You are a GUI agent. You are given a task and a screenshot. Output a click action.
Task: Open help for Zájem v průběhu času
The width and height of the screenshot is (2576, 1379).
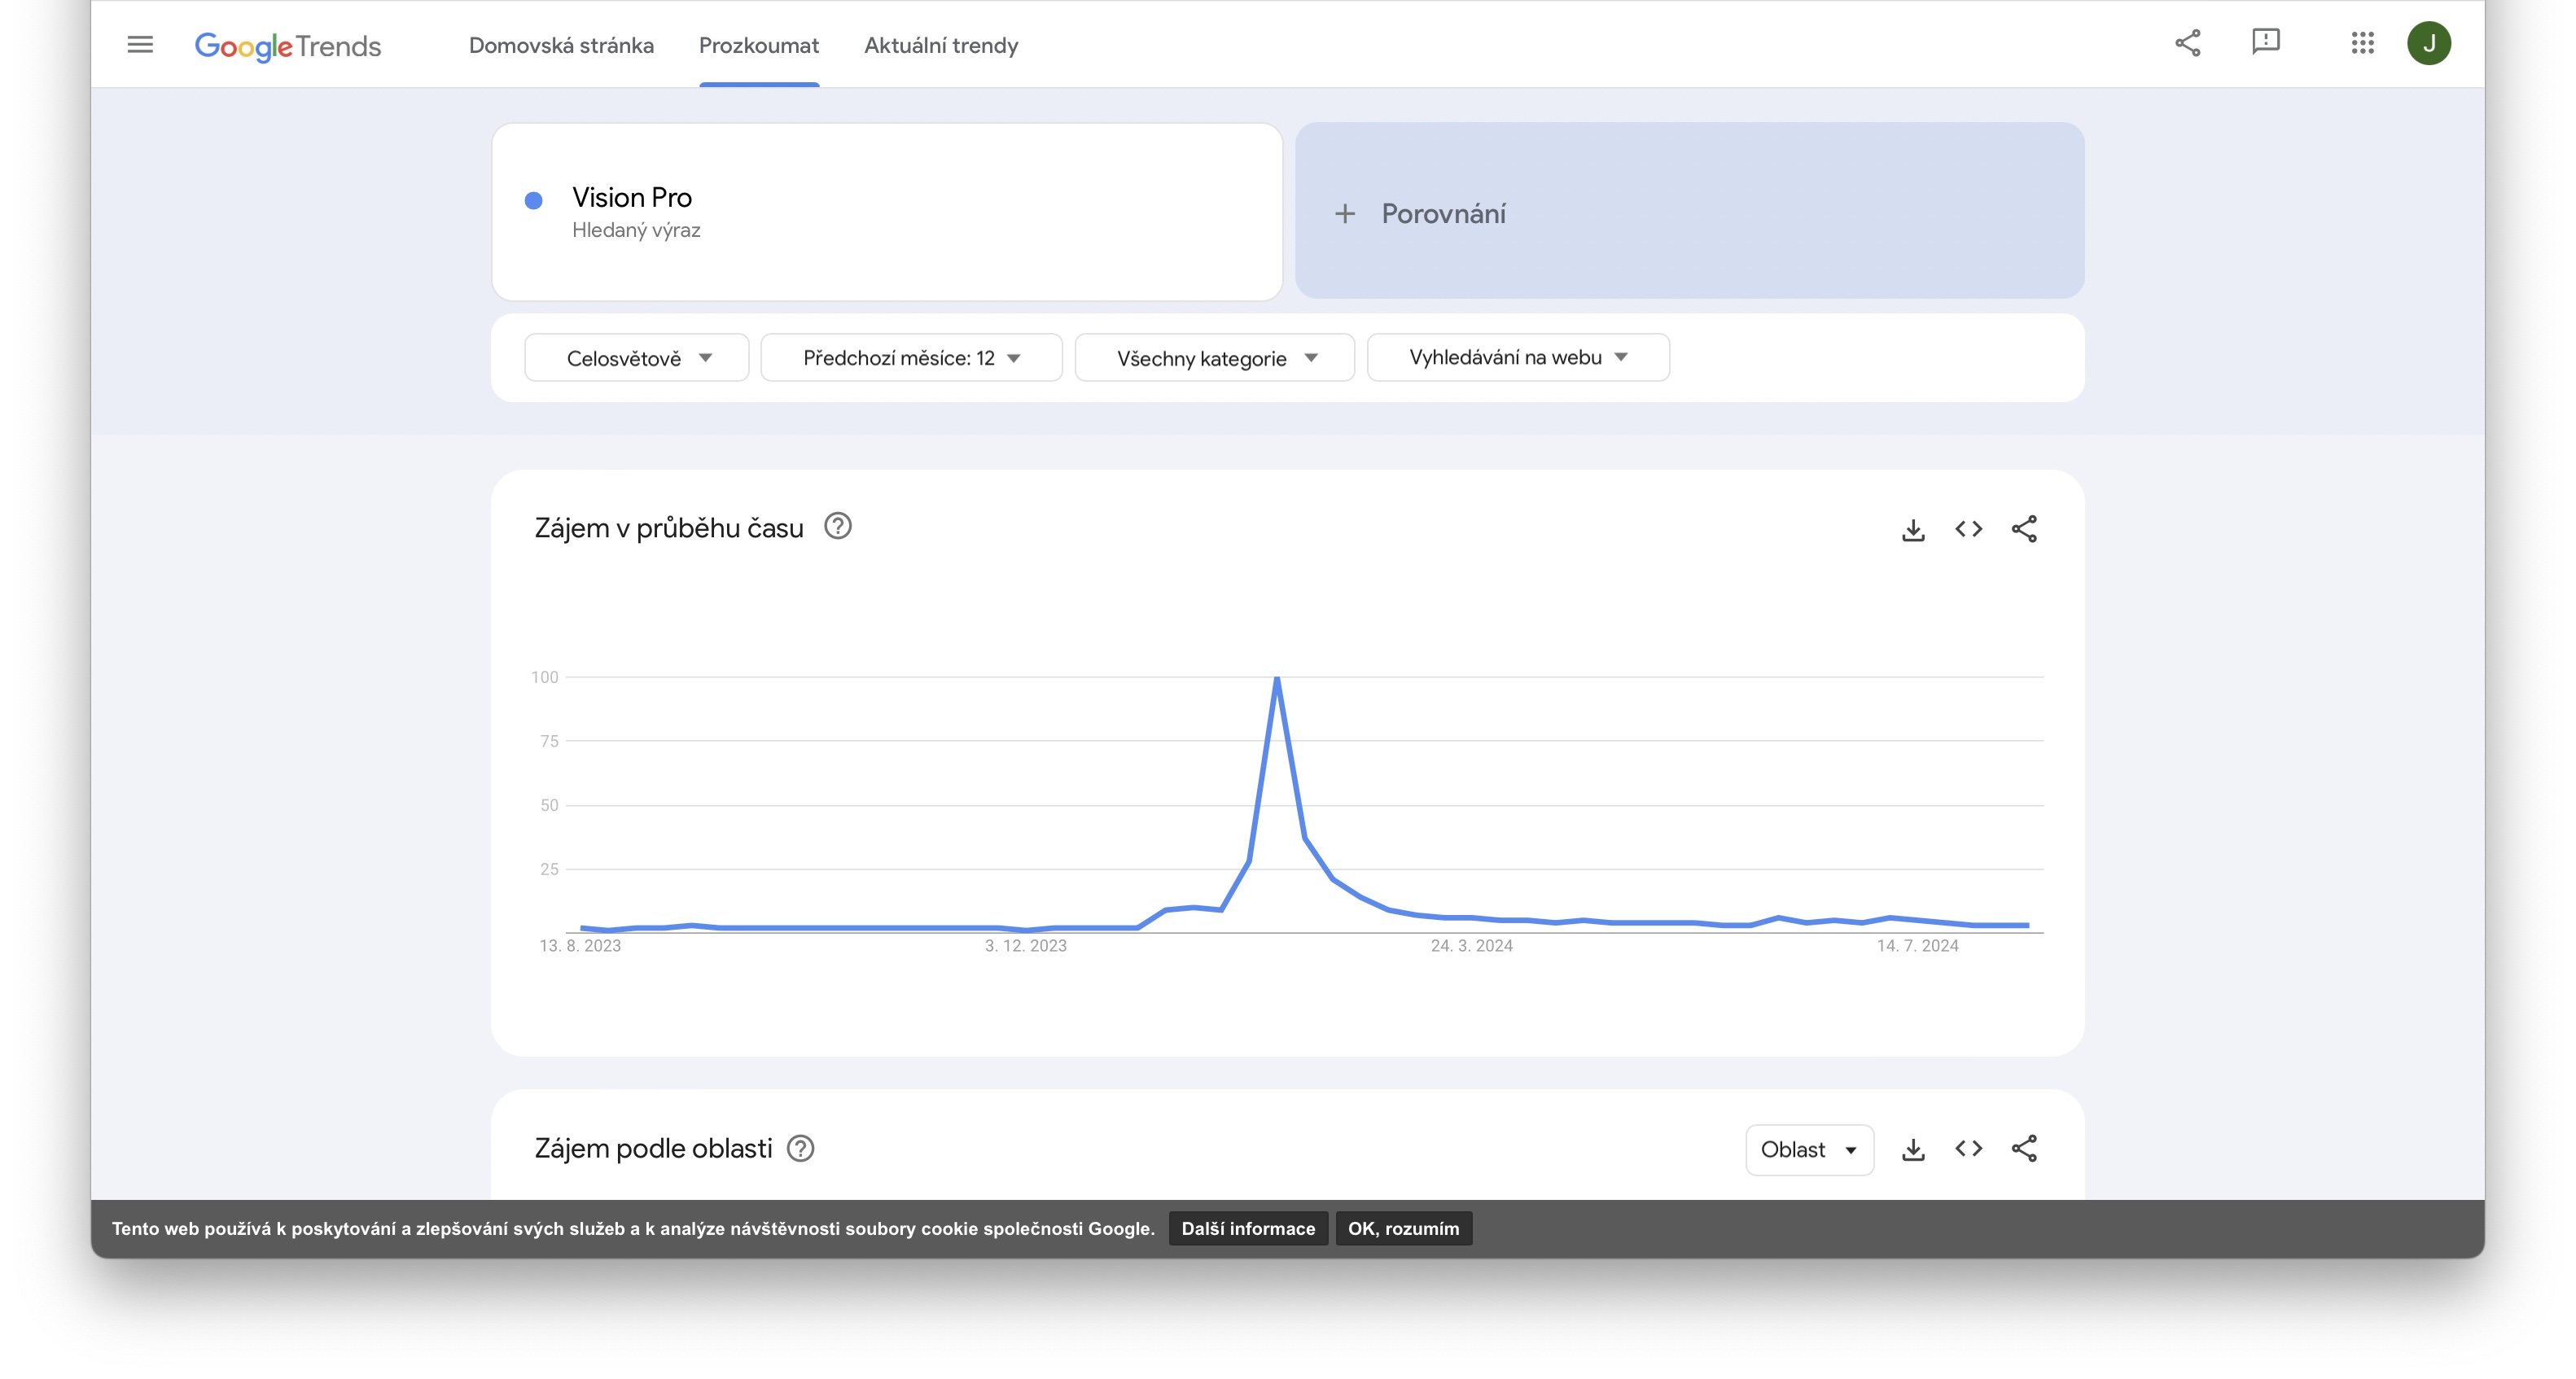837,526
